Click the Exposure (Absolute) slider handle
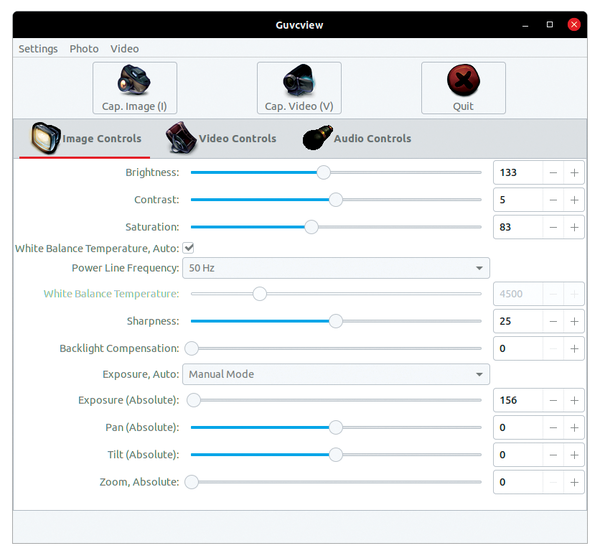600x556 pixels. pos(194,400)
